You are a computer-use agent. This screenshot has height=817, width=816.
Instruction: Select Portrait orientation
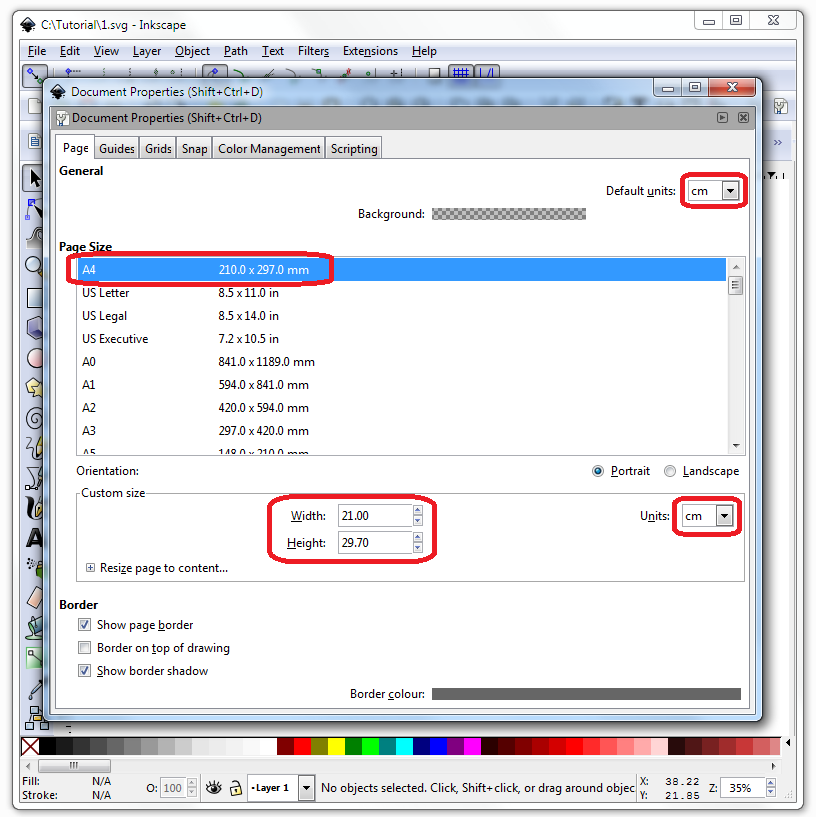coord(598,471)
